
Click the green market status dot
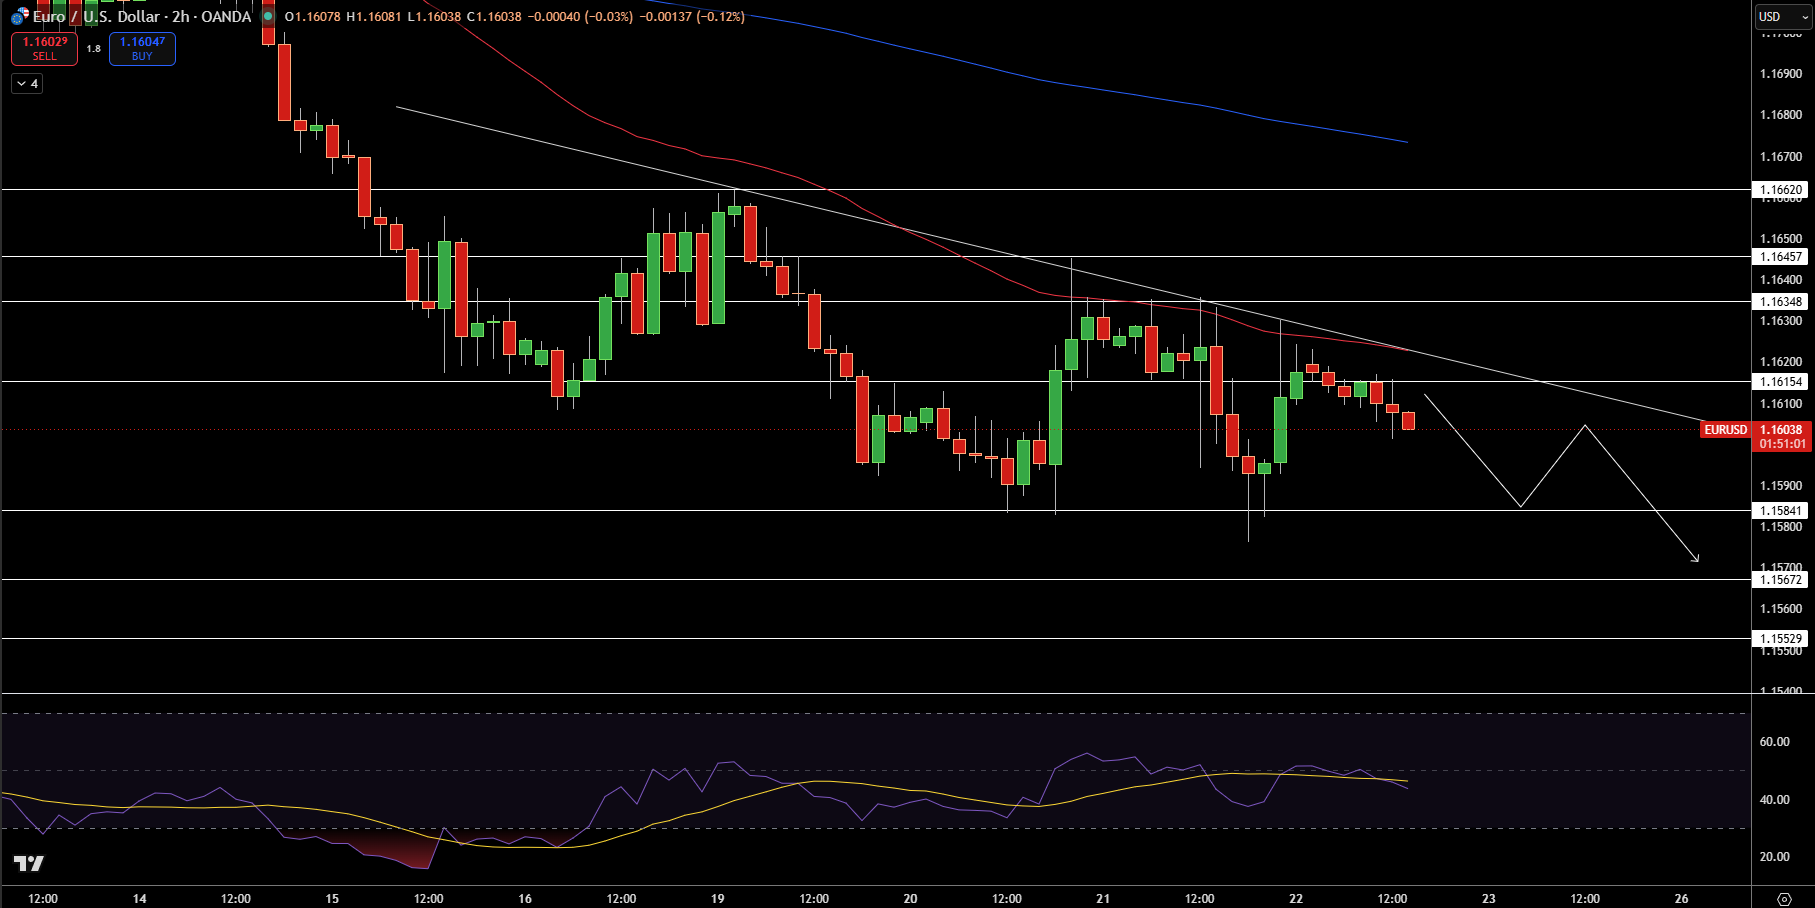268,16
